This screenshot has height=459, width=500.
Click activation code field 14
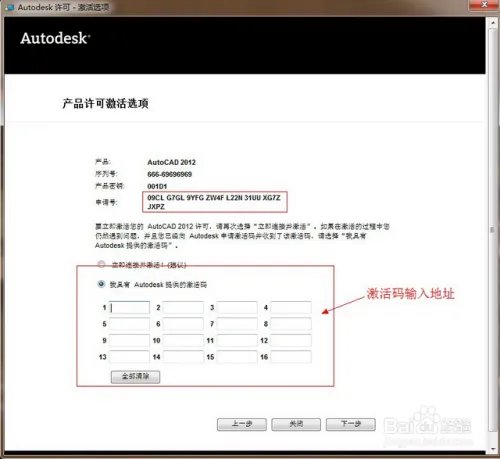[x=183, y=357]
